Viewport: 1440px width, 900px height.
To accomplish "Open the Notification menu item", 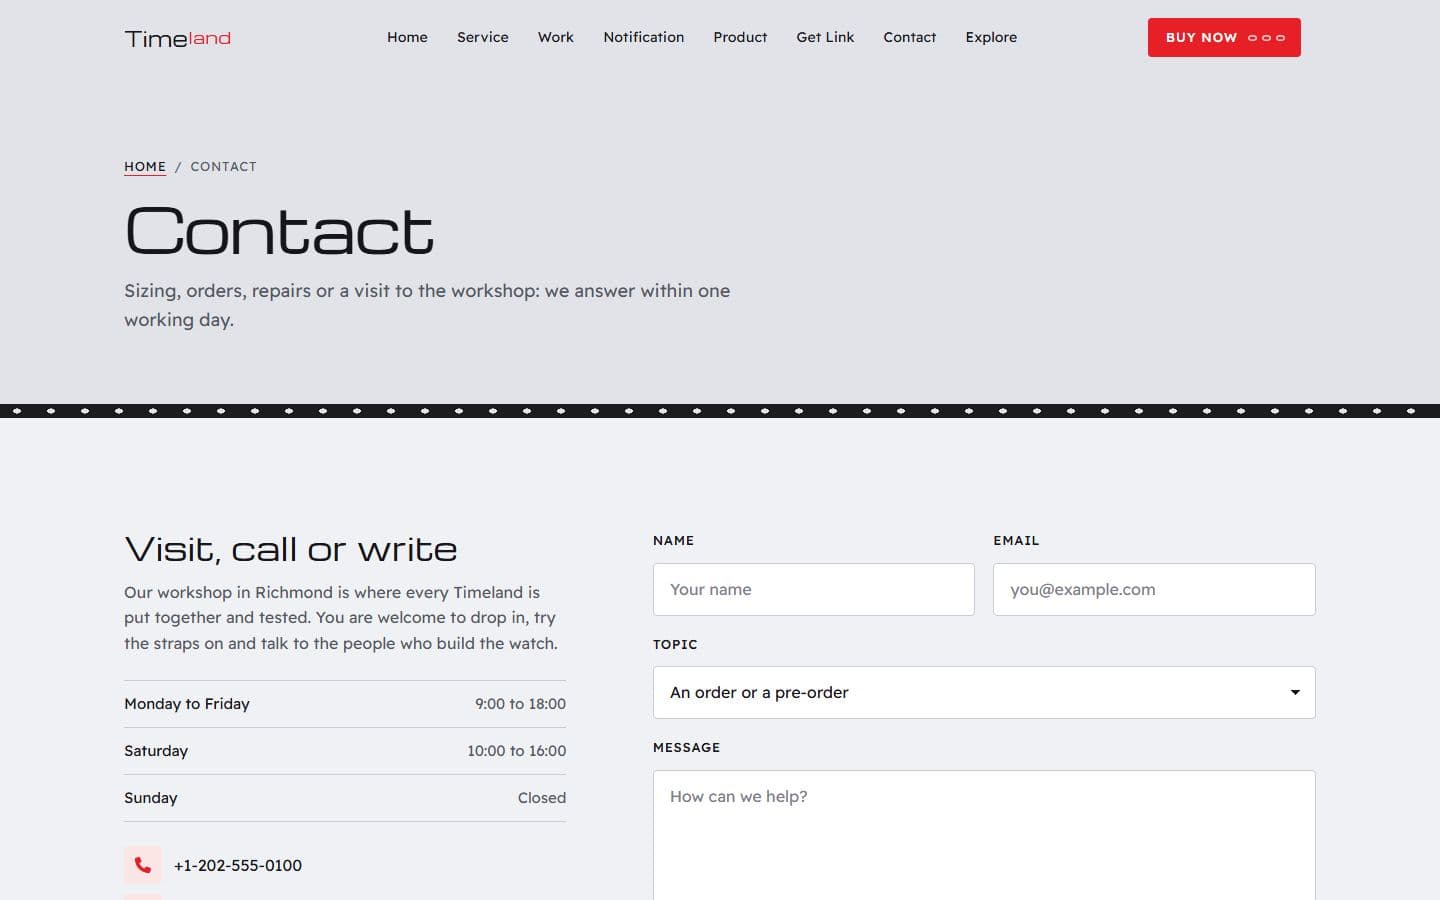I will [x=644, y=37].
